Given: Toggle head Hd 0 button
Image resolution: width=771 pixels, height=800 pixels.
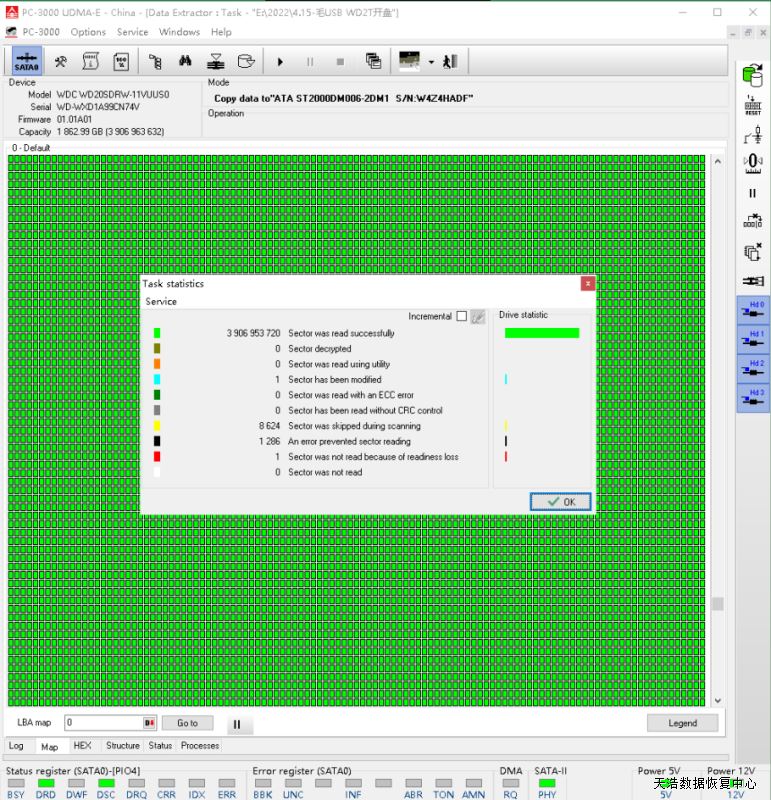Looking at the screenshot, I should coord(752,309).
